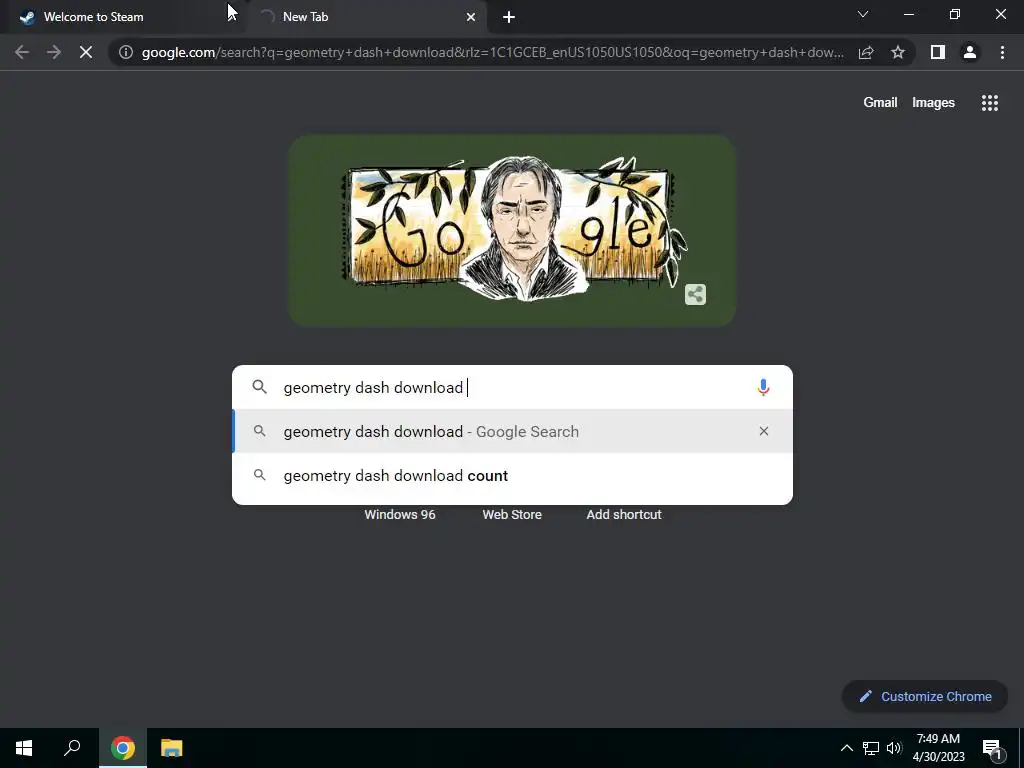Open the notification center

tap(992, 748)
